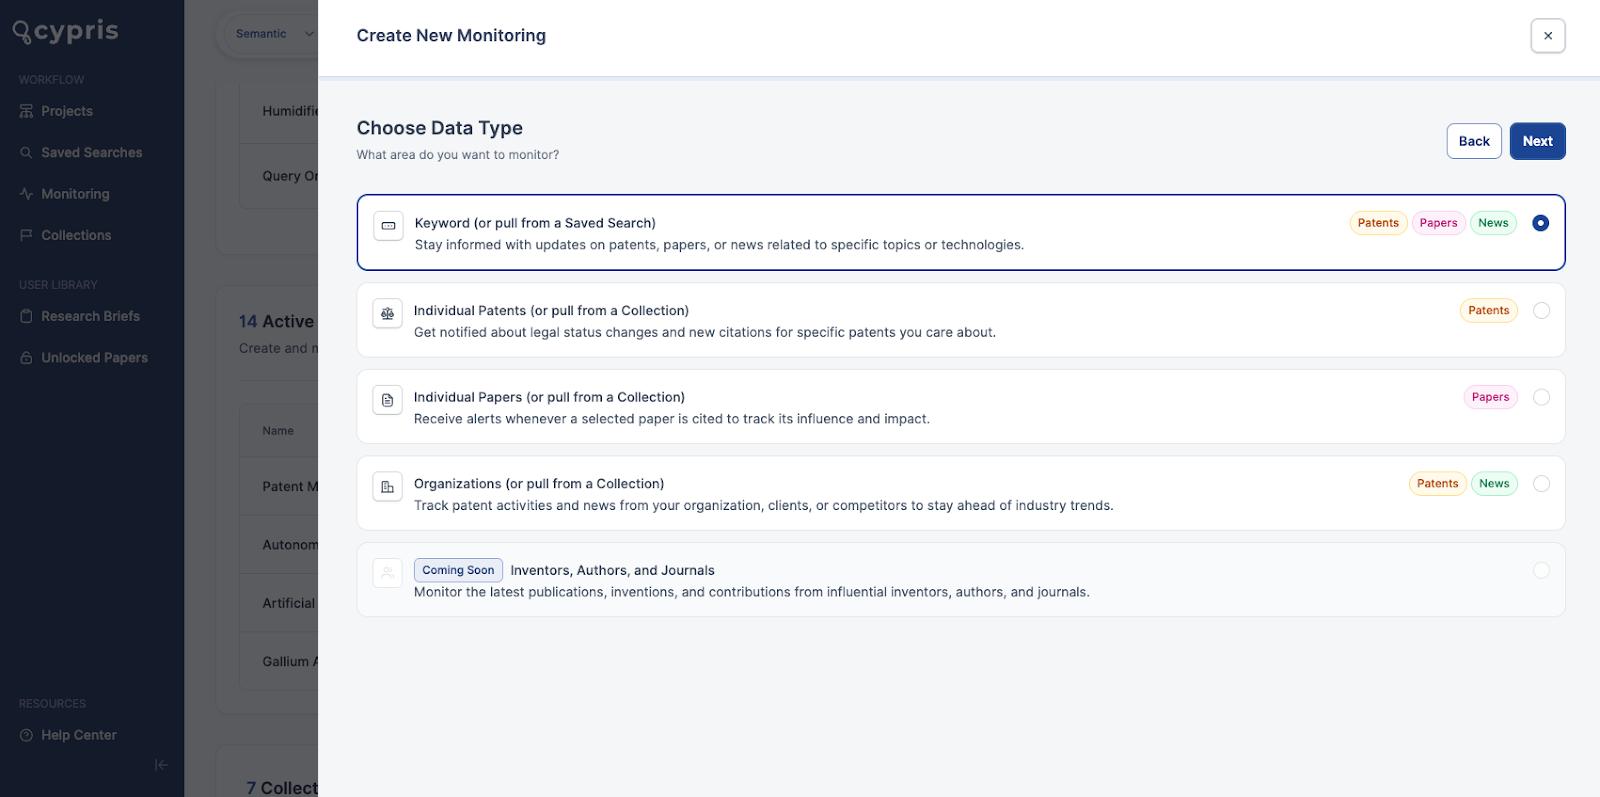1600x797 pixels.
Task: Open Monitoring in the sidebar
Action: pos(75,194)
